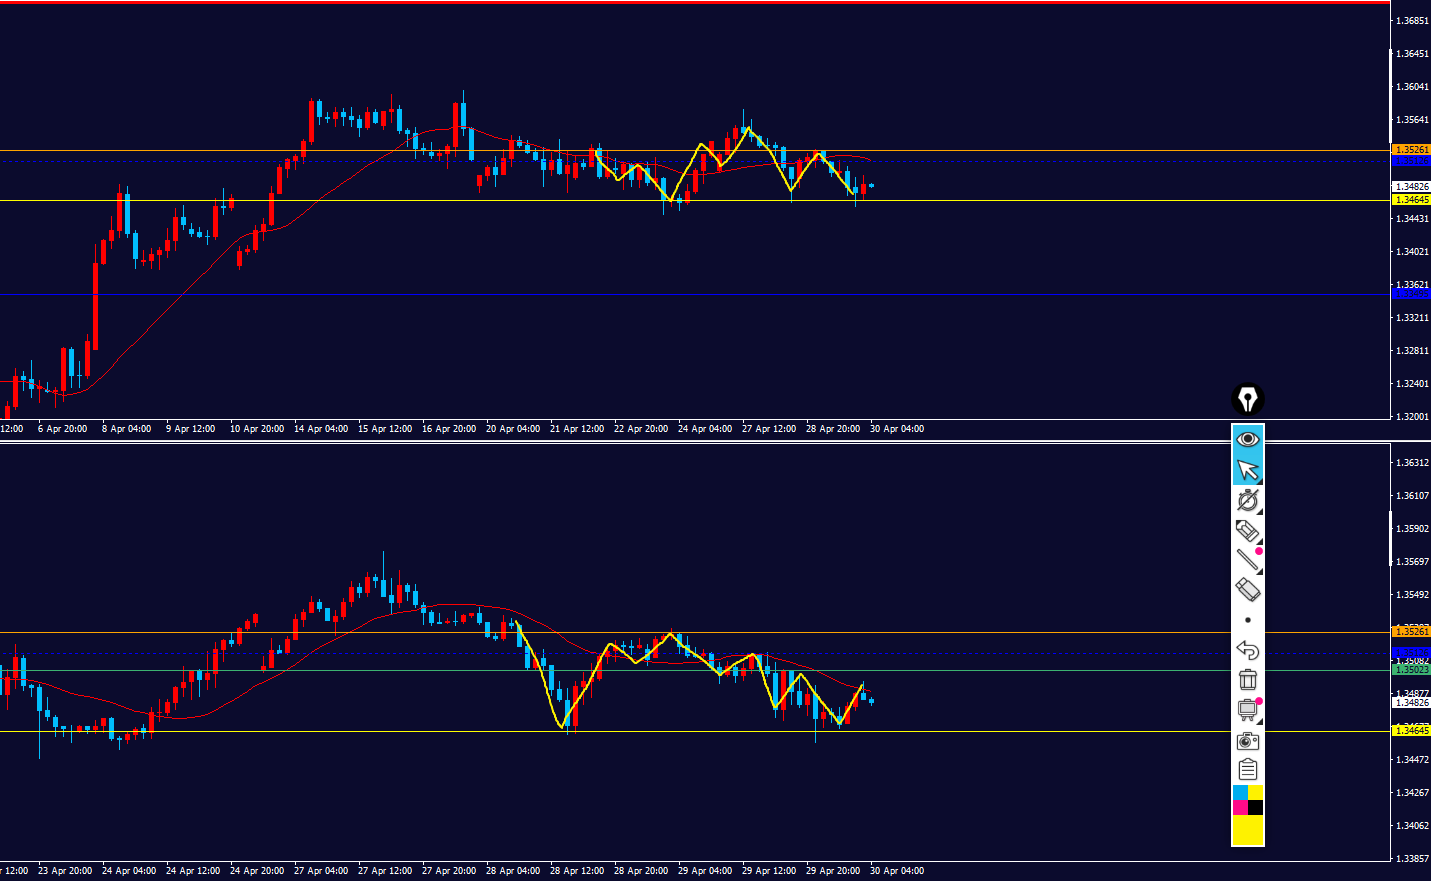Clear all drawings with the trash icon
The image size is (1431, 881).
pos(1247,680)
